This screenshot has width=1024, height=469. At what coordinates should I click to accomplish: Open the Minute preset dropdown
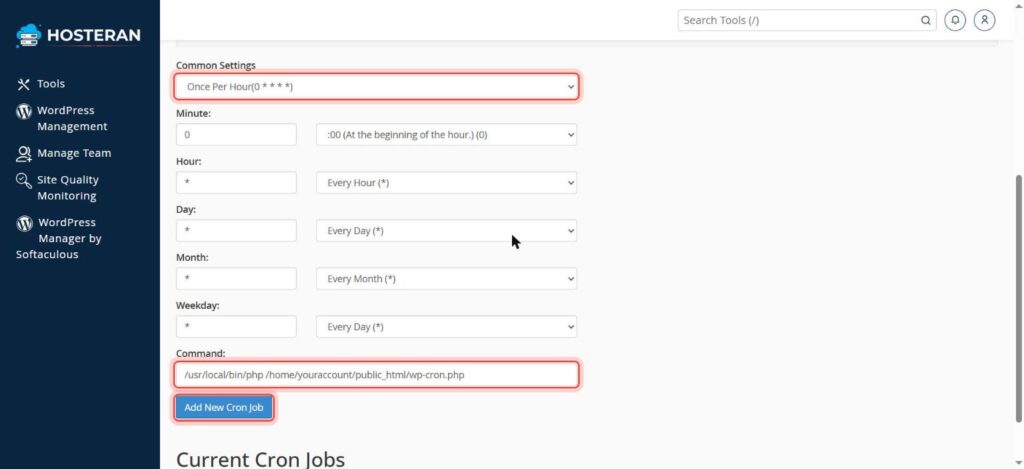click(x=446, y=135)
